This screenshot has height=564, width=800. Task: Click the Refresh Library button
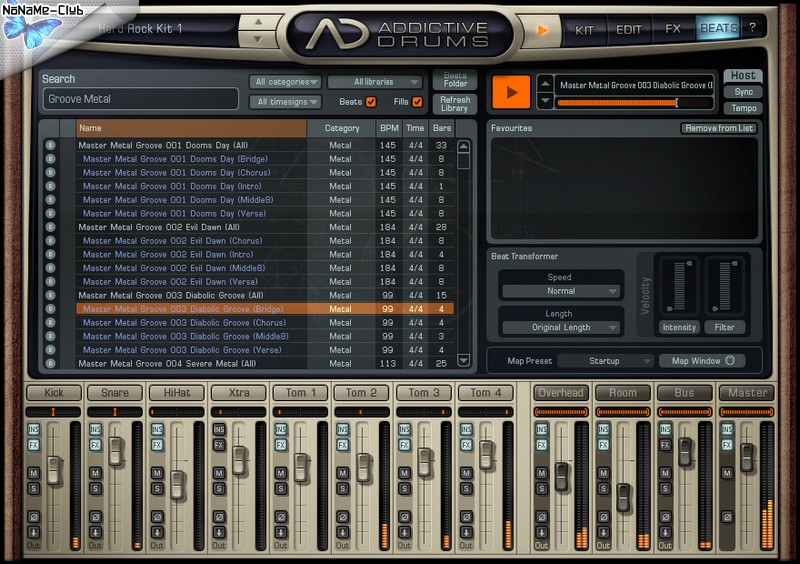coord(455,104)
